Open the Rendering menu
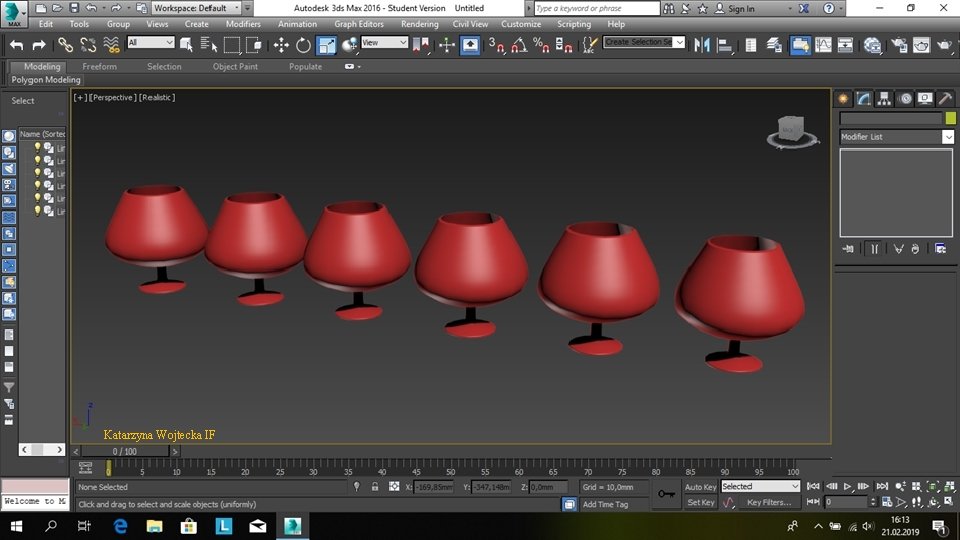 [419, 24]
